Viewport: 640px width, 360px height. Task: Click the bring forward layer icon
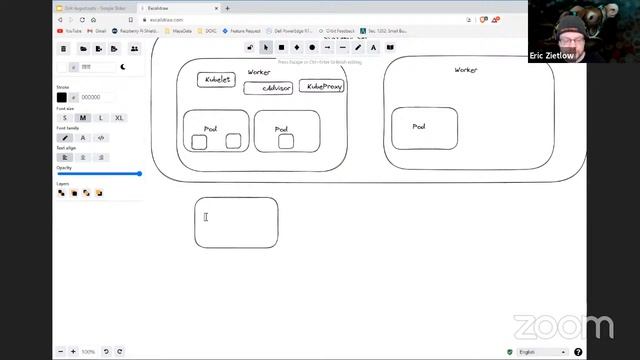[x=86, y=193]
